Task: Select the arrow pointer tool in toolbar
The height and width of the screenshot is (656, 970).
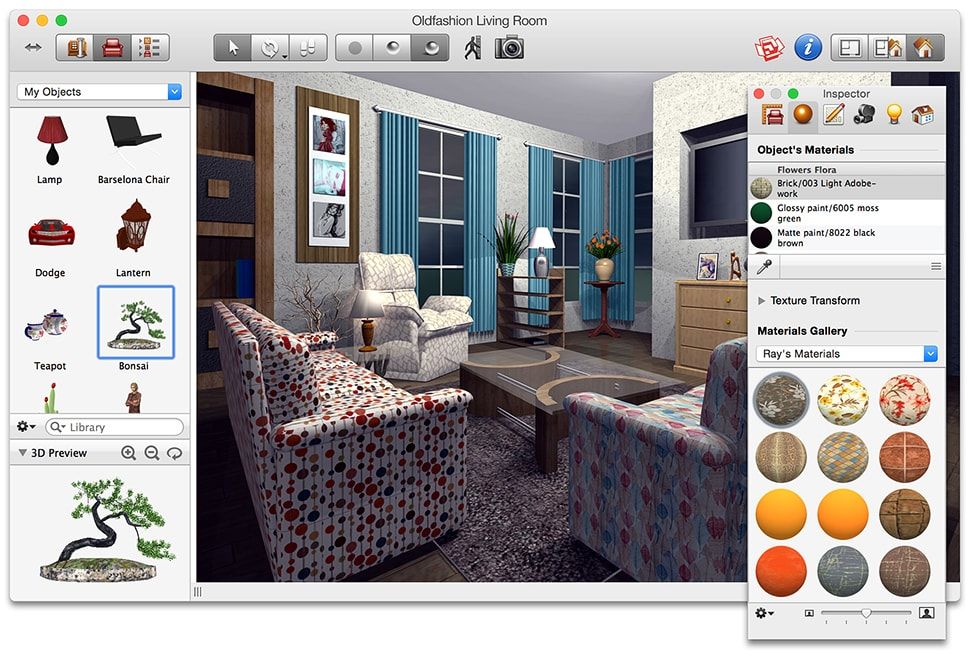Action: [233, 48]
